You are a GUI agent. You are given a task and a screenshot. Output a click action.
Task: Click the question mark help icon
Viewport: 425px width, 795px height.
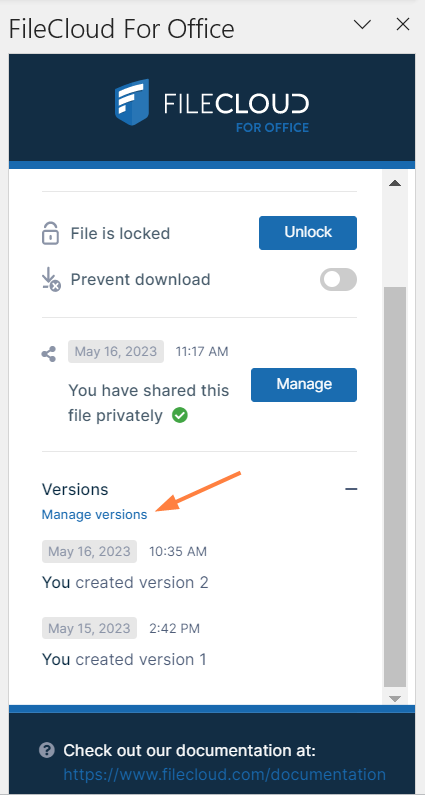[47, 750]
